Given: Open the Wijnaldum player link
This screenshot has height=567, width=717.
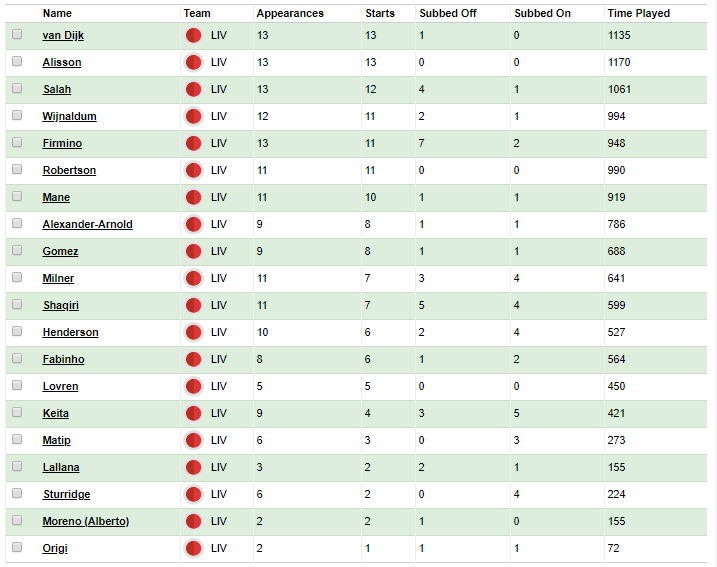Looking at the screenshot, I should (x=69, y=116).
